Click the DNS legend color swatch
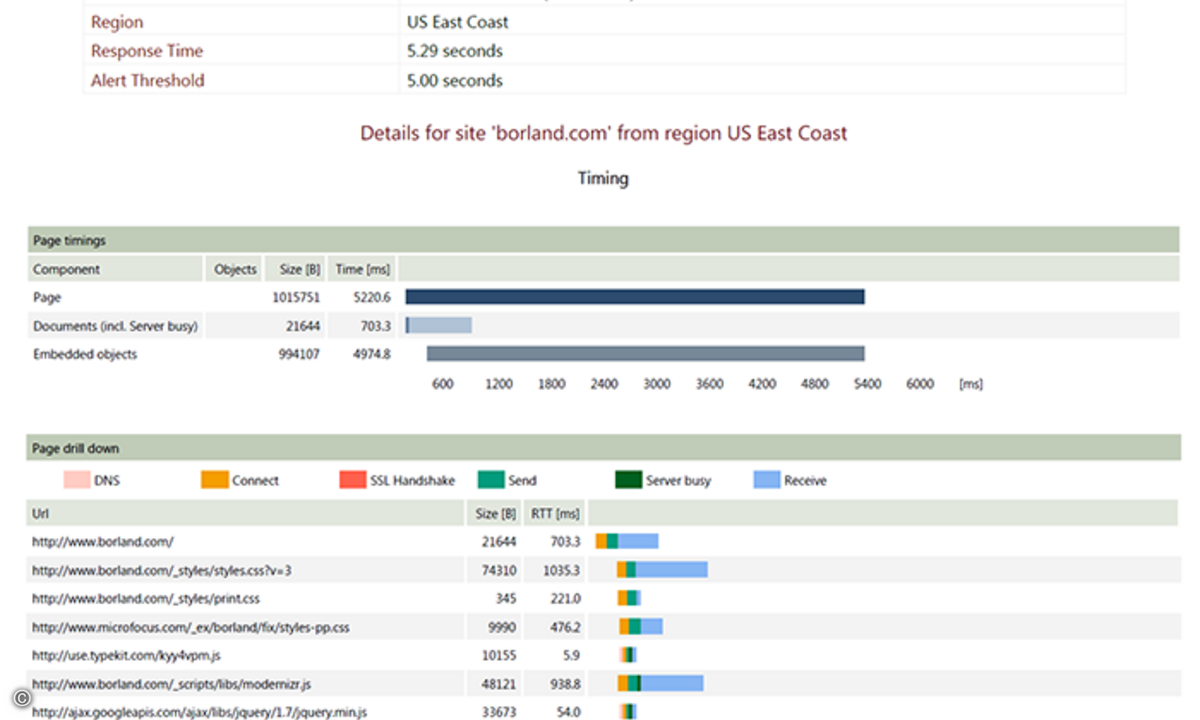This screenshot has width=1200, height=720. coord(76,480)
